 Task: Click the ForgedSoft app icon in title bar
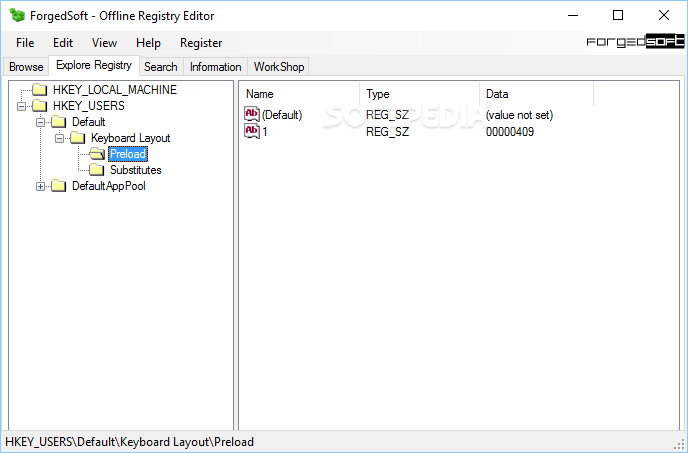[x=18, y=15]
